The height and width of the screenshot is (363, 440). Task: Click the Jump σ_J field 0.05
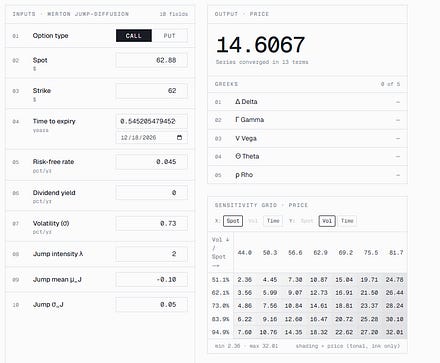pyautogui.click(x=151, y=305)
